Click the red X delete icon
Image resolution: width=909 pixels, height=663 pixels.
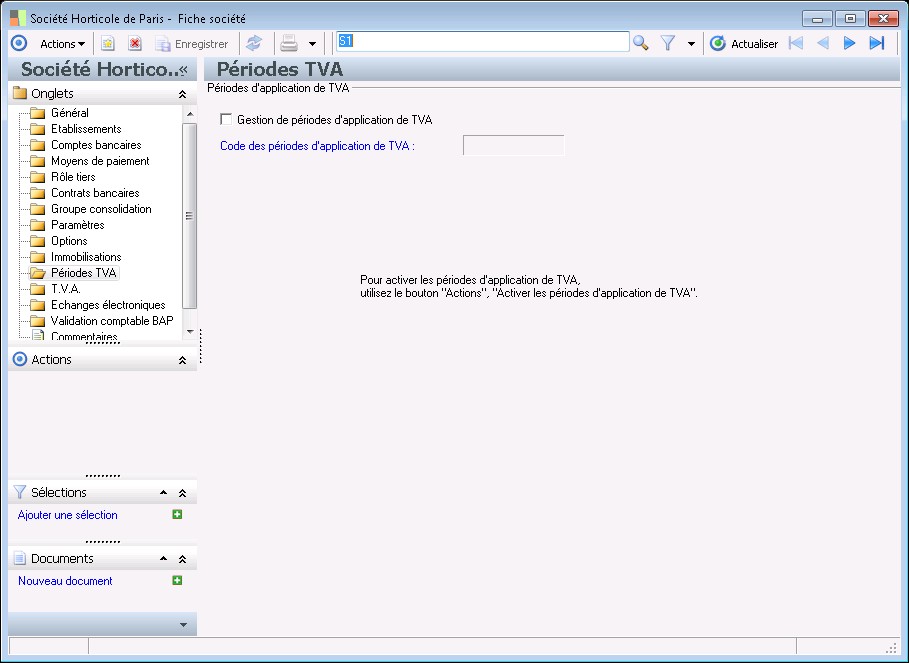(x=135, y=43)
